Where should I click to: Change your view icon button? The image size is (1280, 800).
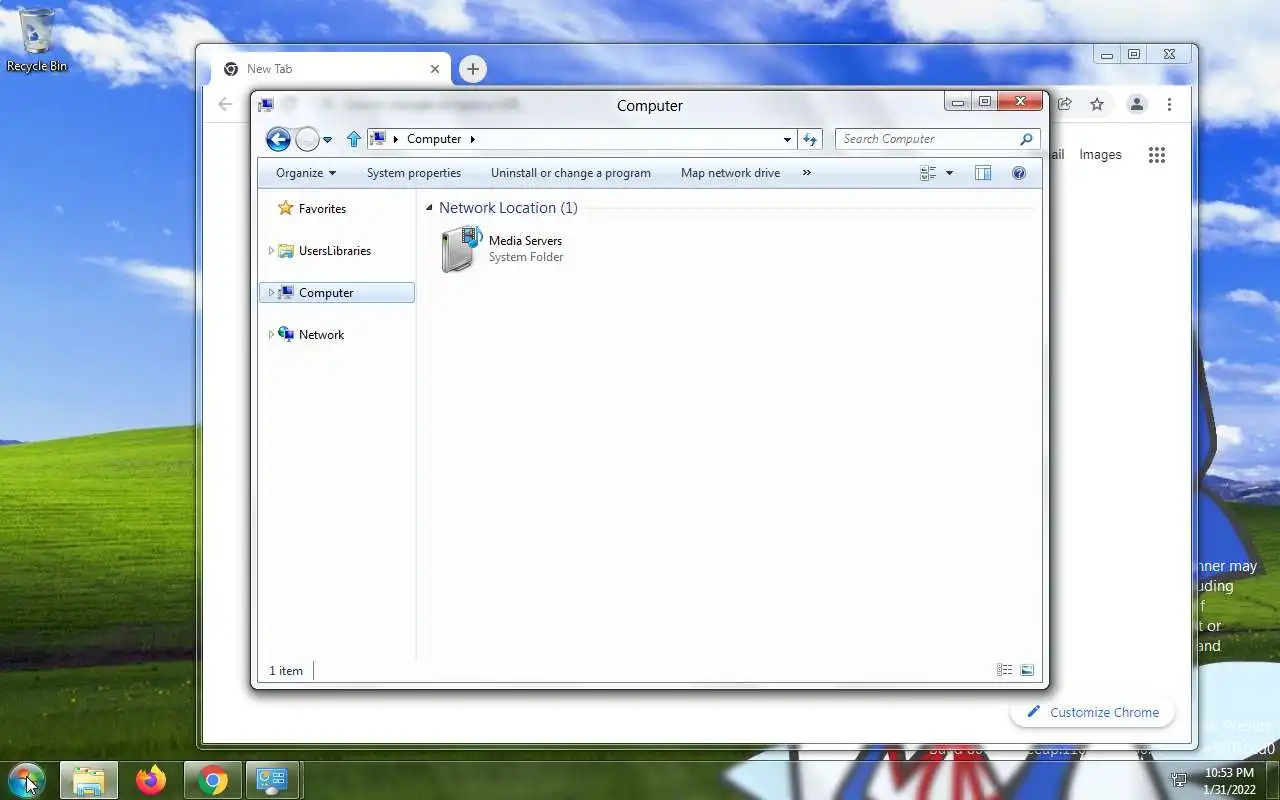coord(928,173)
